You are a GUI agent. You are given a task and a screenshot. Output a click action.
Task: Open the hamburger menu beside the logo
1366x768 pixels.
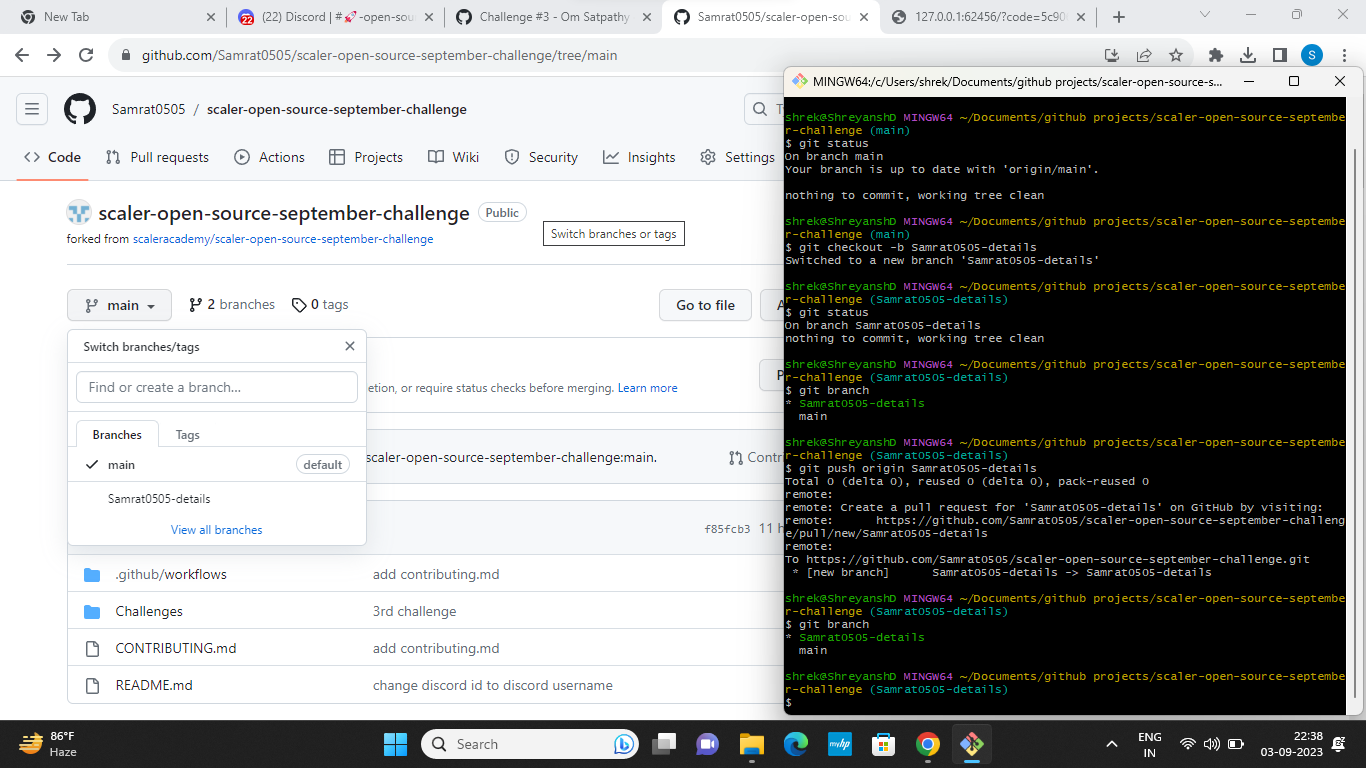point(32,109)
